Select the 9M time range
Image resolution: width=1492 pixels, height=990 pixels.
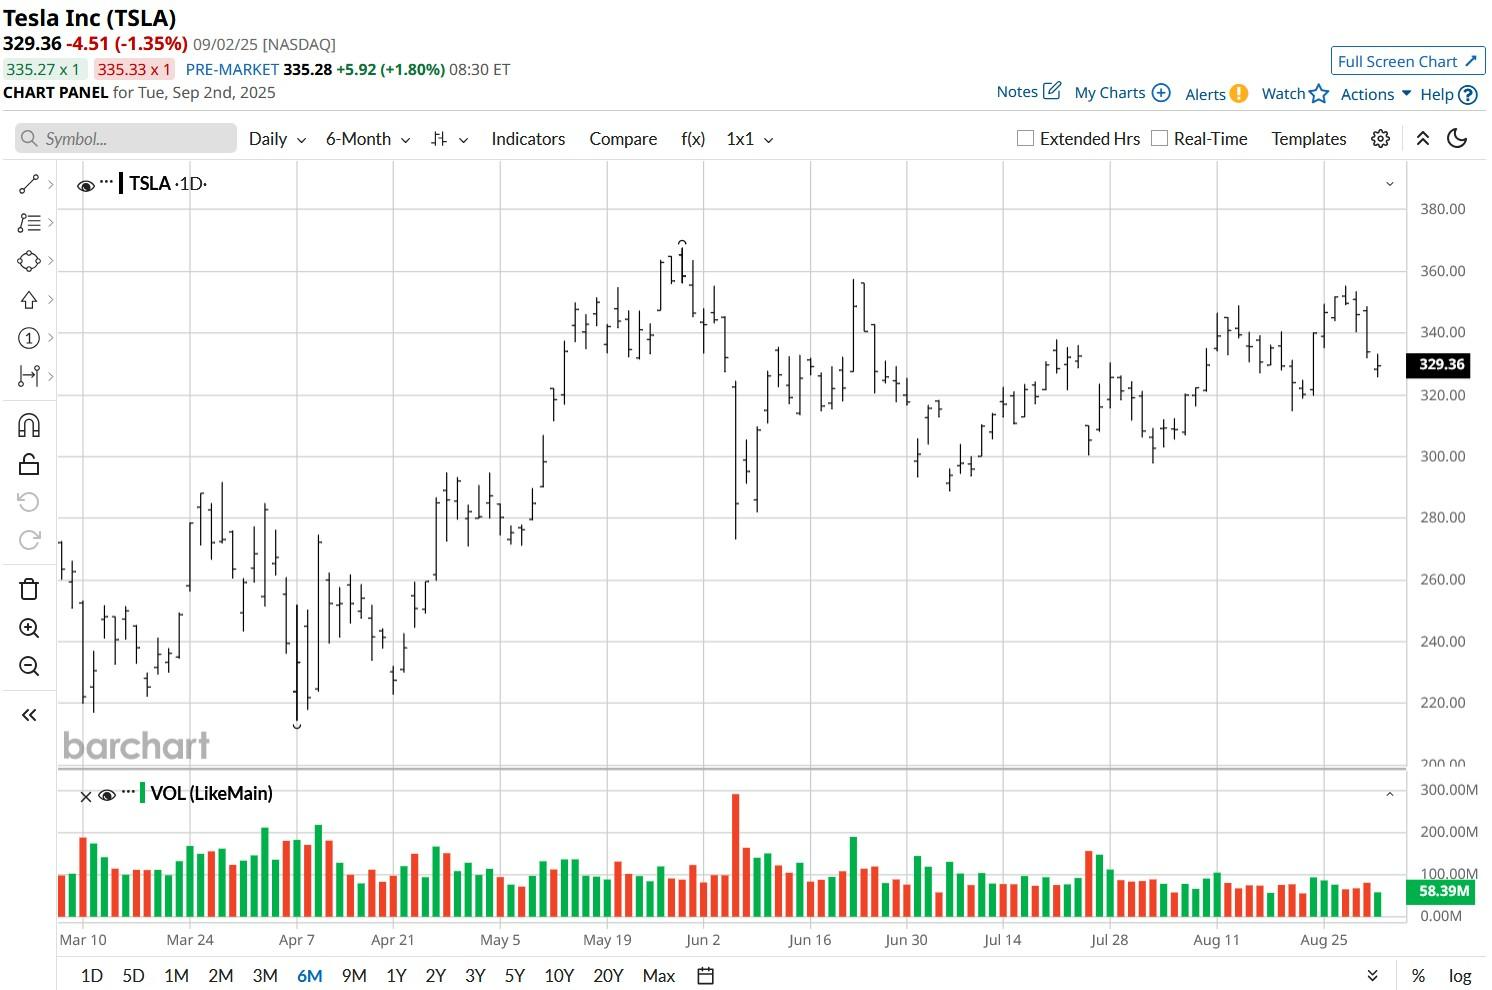tap(354, 975)
